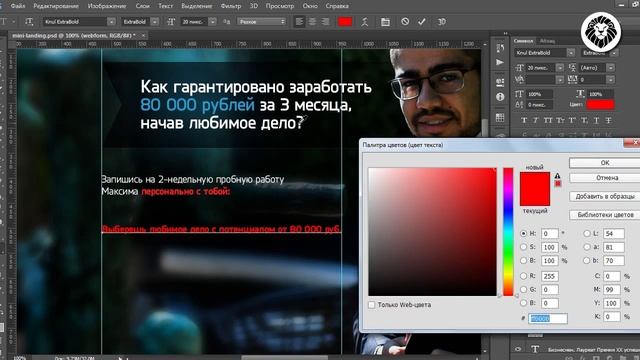Select the R red radio button
The image size is (640, 360).
[523, 276]
